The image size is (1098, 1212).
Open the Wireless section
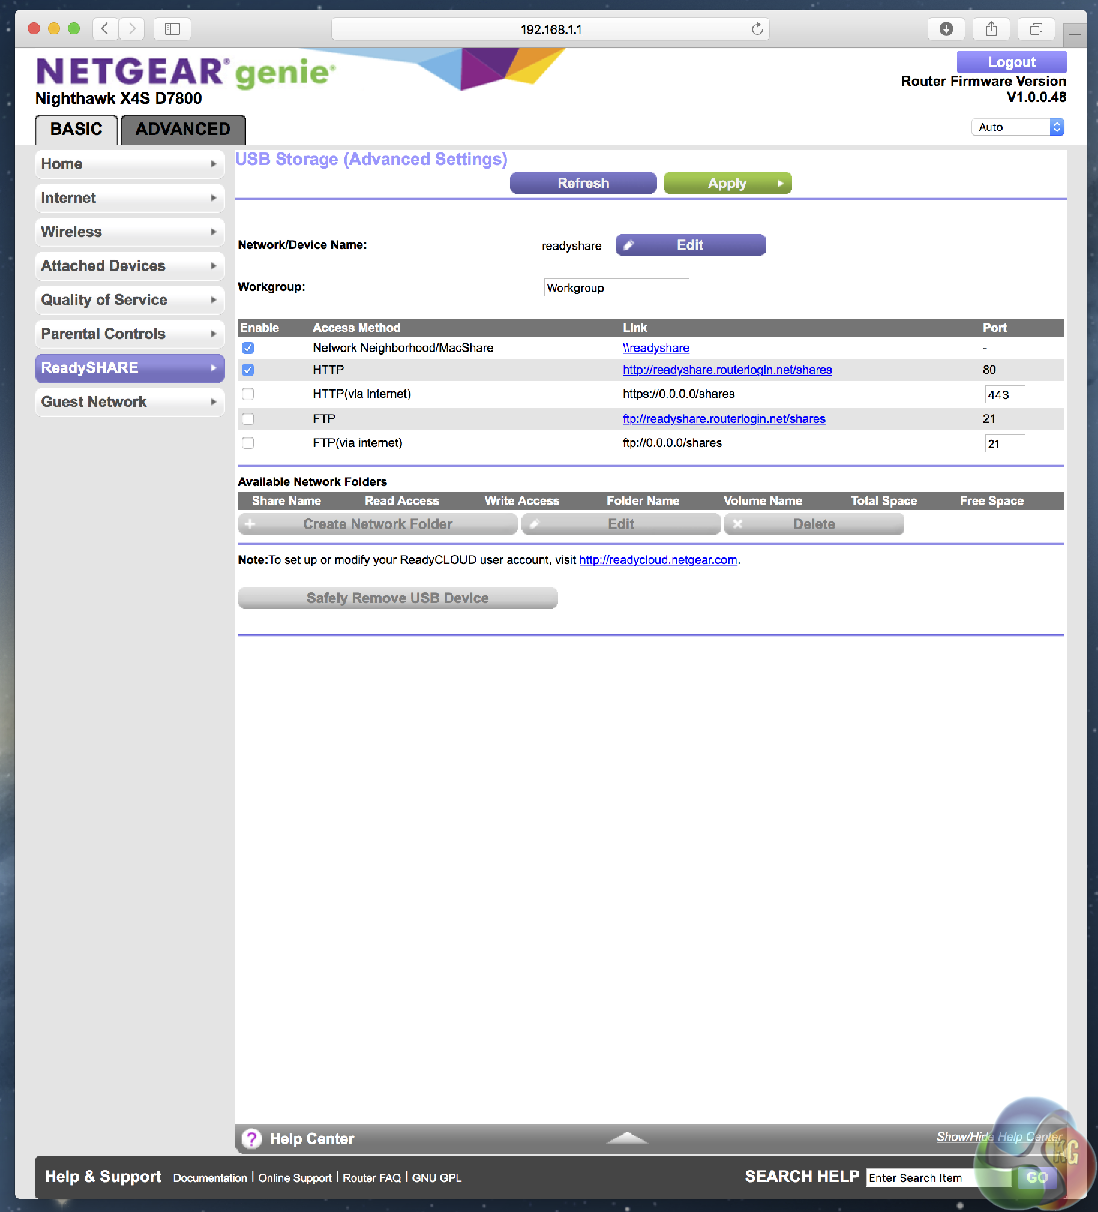(x=130, y=232)
